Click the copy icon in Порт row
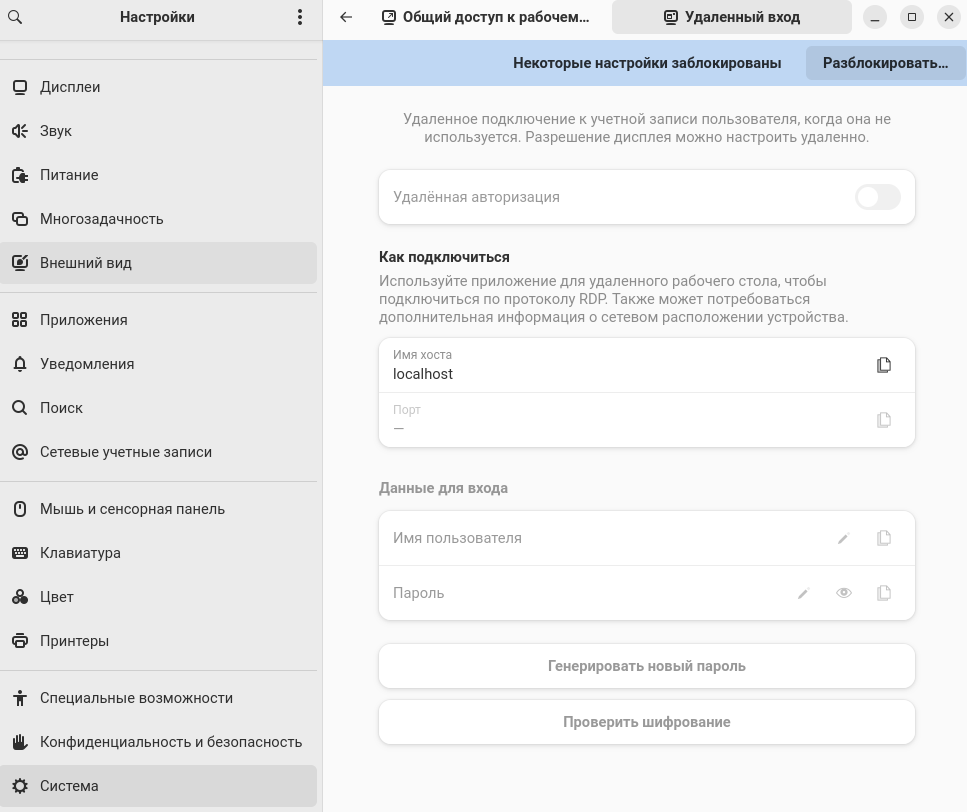This screenshot has height=812, width=967. coord(883,420)
